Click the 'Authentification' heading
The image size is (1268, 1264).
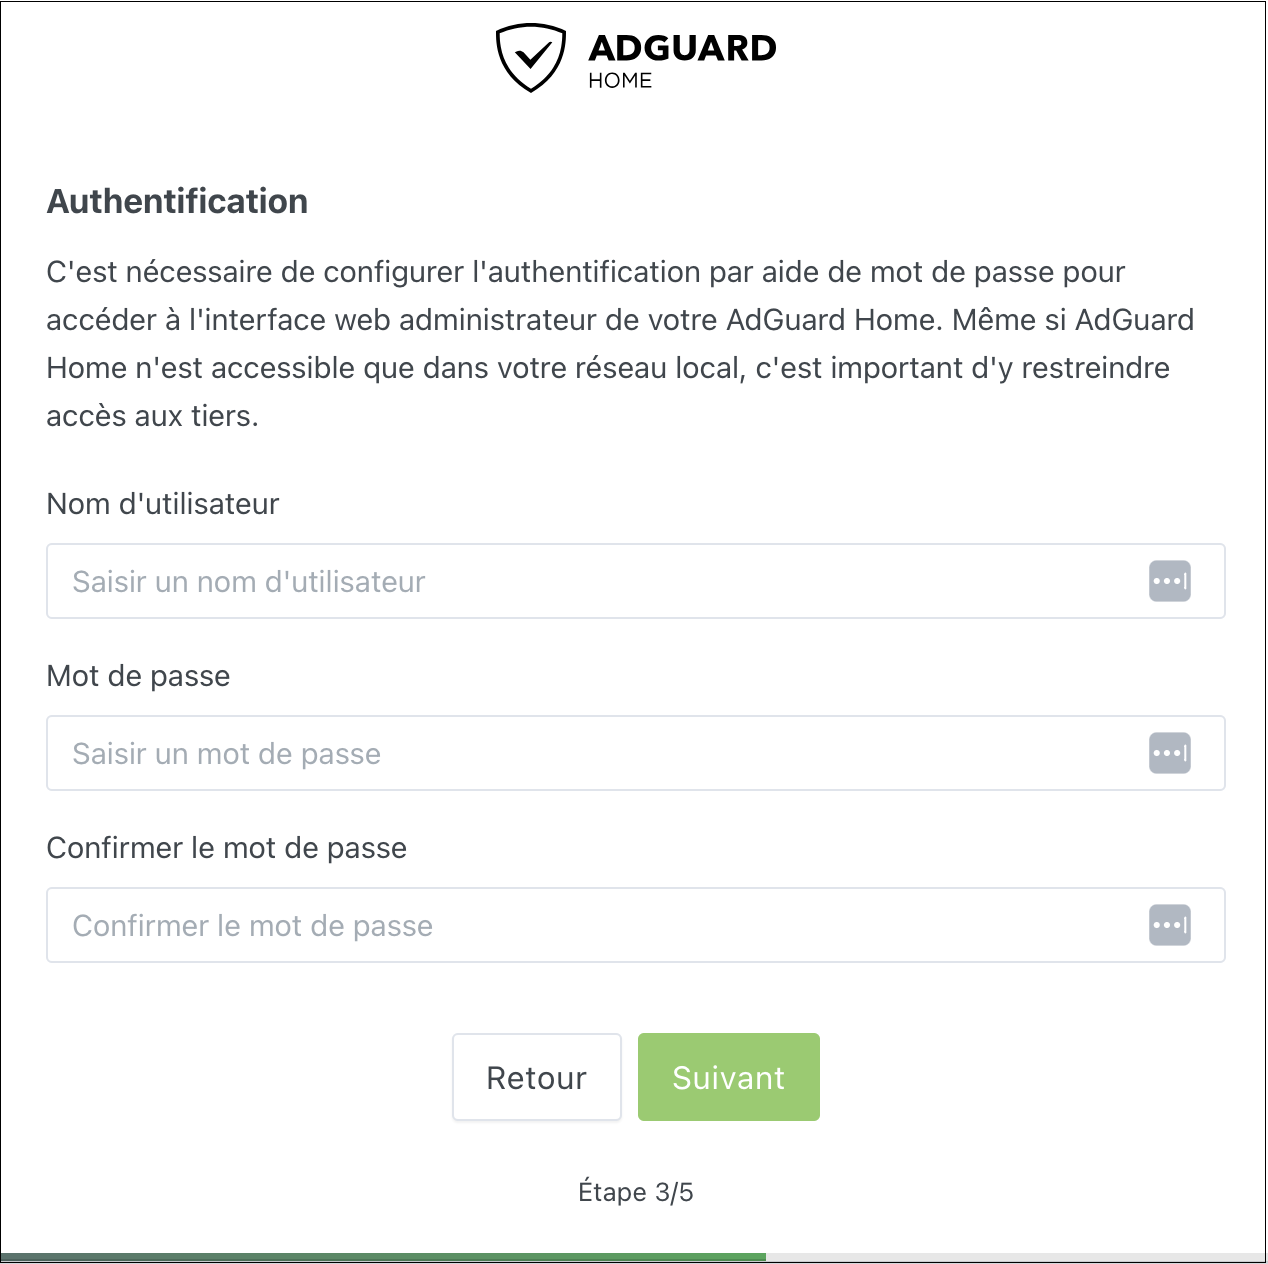[177, 201]
